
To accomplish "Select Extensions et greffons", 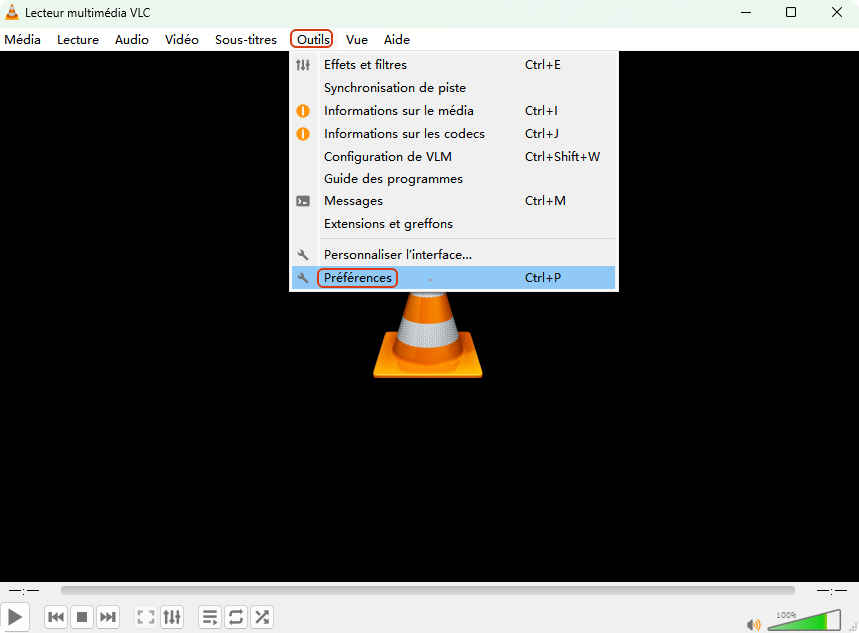I will 454,224.
